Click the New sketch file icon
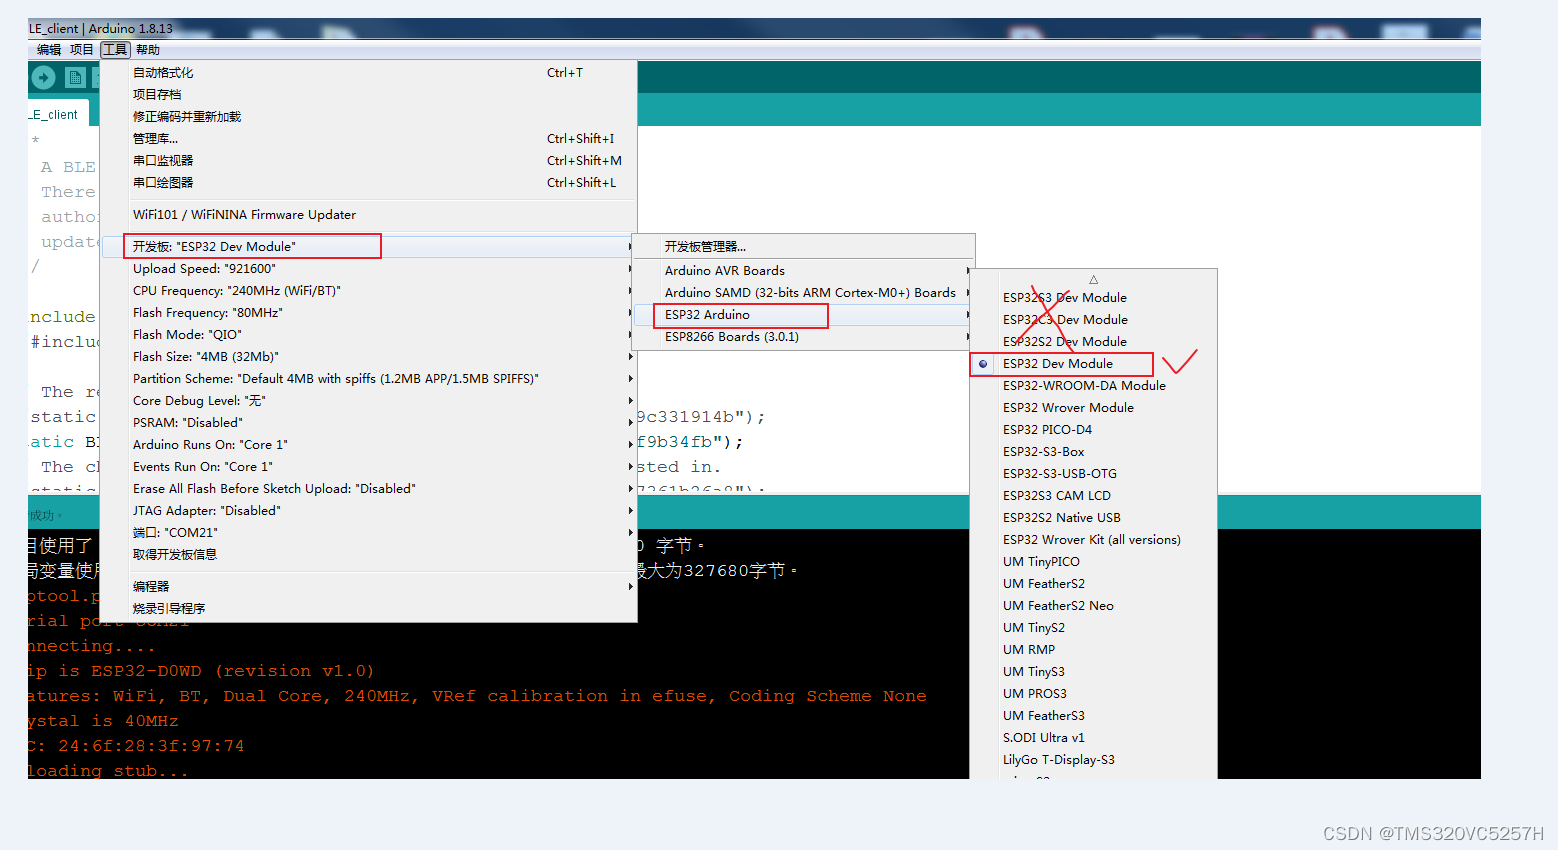The height and width of the screenshot is (850, 1558). pos(75,77)
